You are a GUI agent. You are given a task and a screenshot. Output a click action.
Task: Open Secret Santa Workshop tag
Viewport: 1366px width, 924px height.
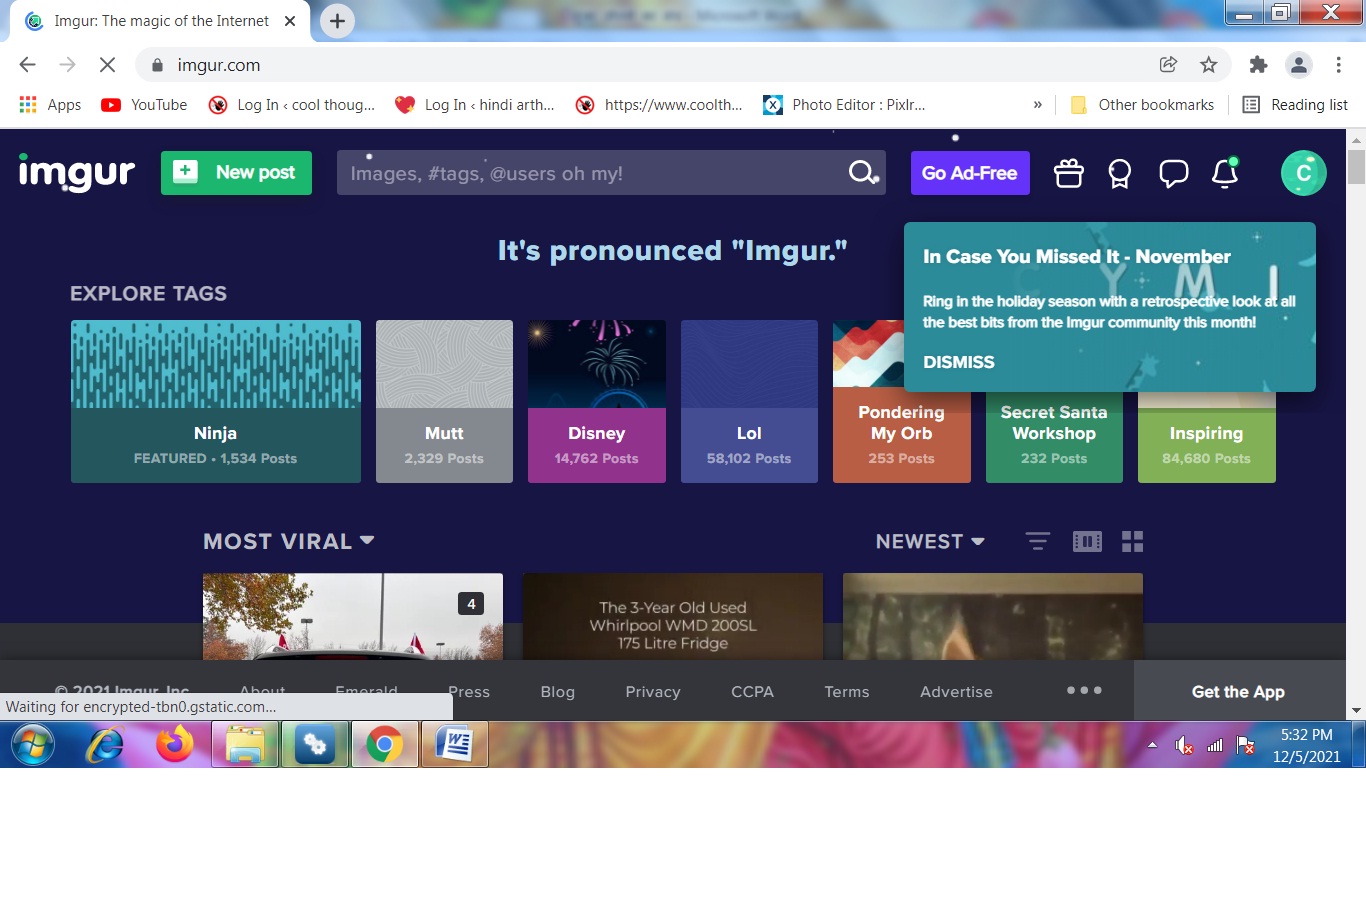(x=1054, y=436)
